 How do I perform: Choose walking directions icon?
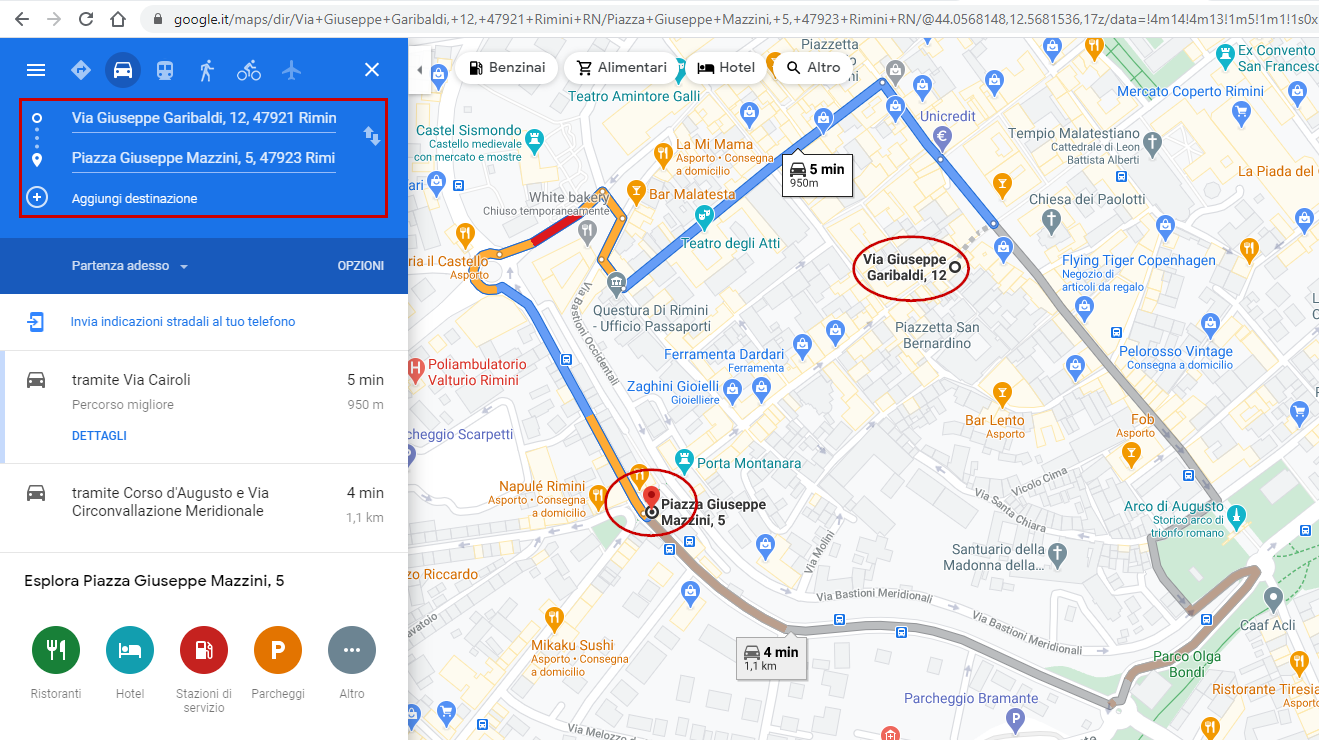tap(207, 70)
